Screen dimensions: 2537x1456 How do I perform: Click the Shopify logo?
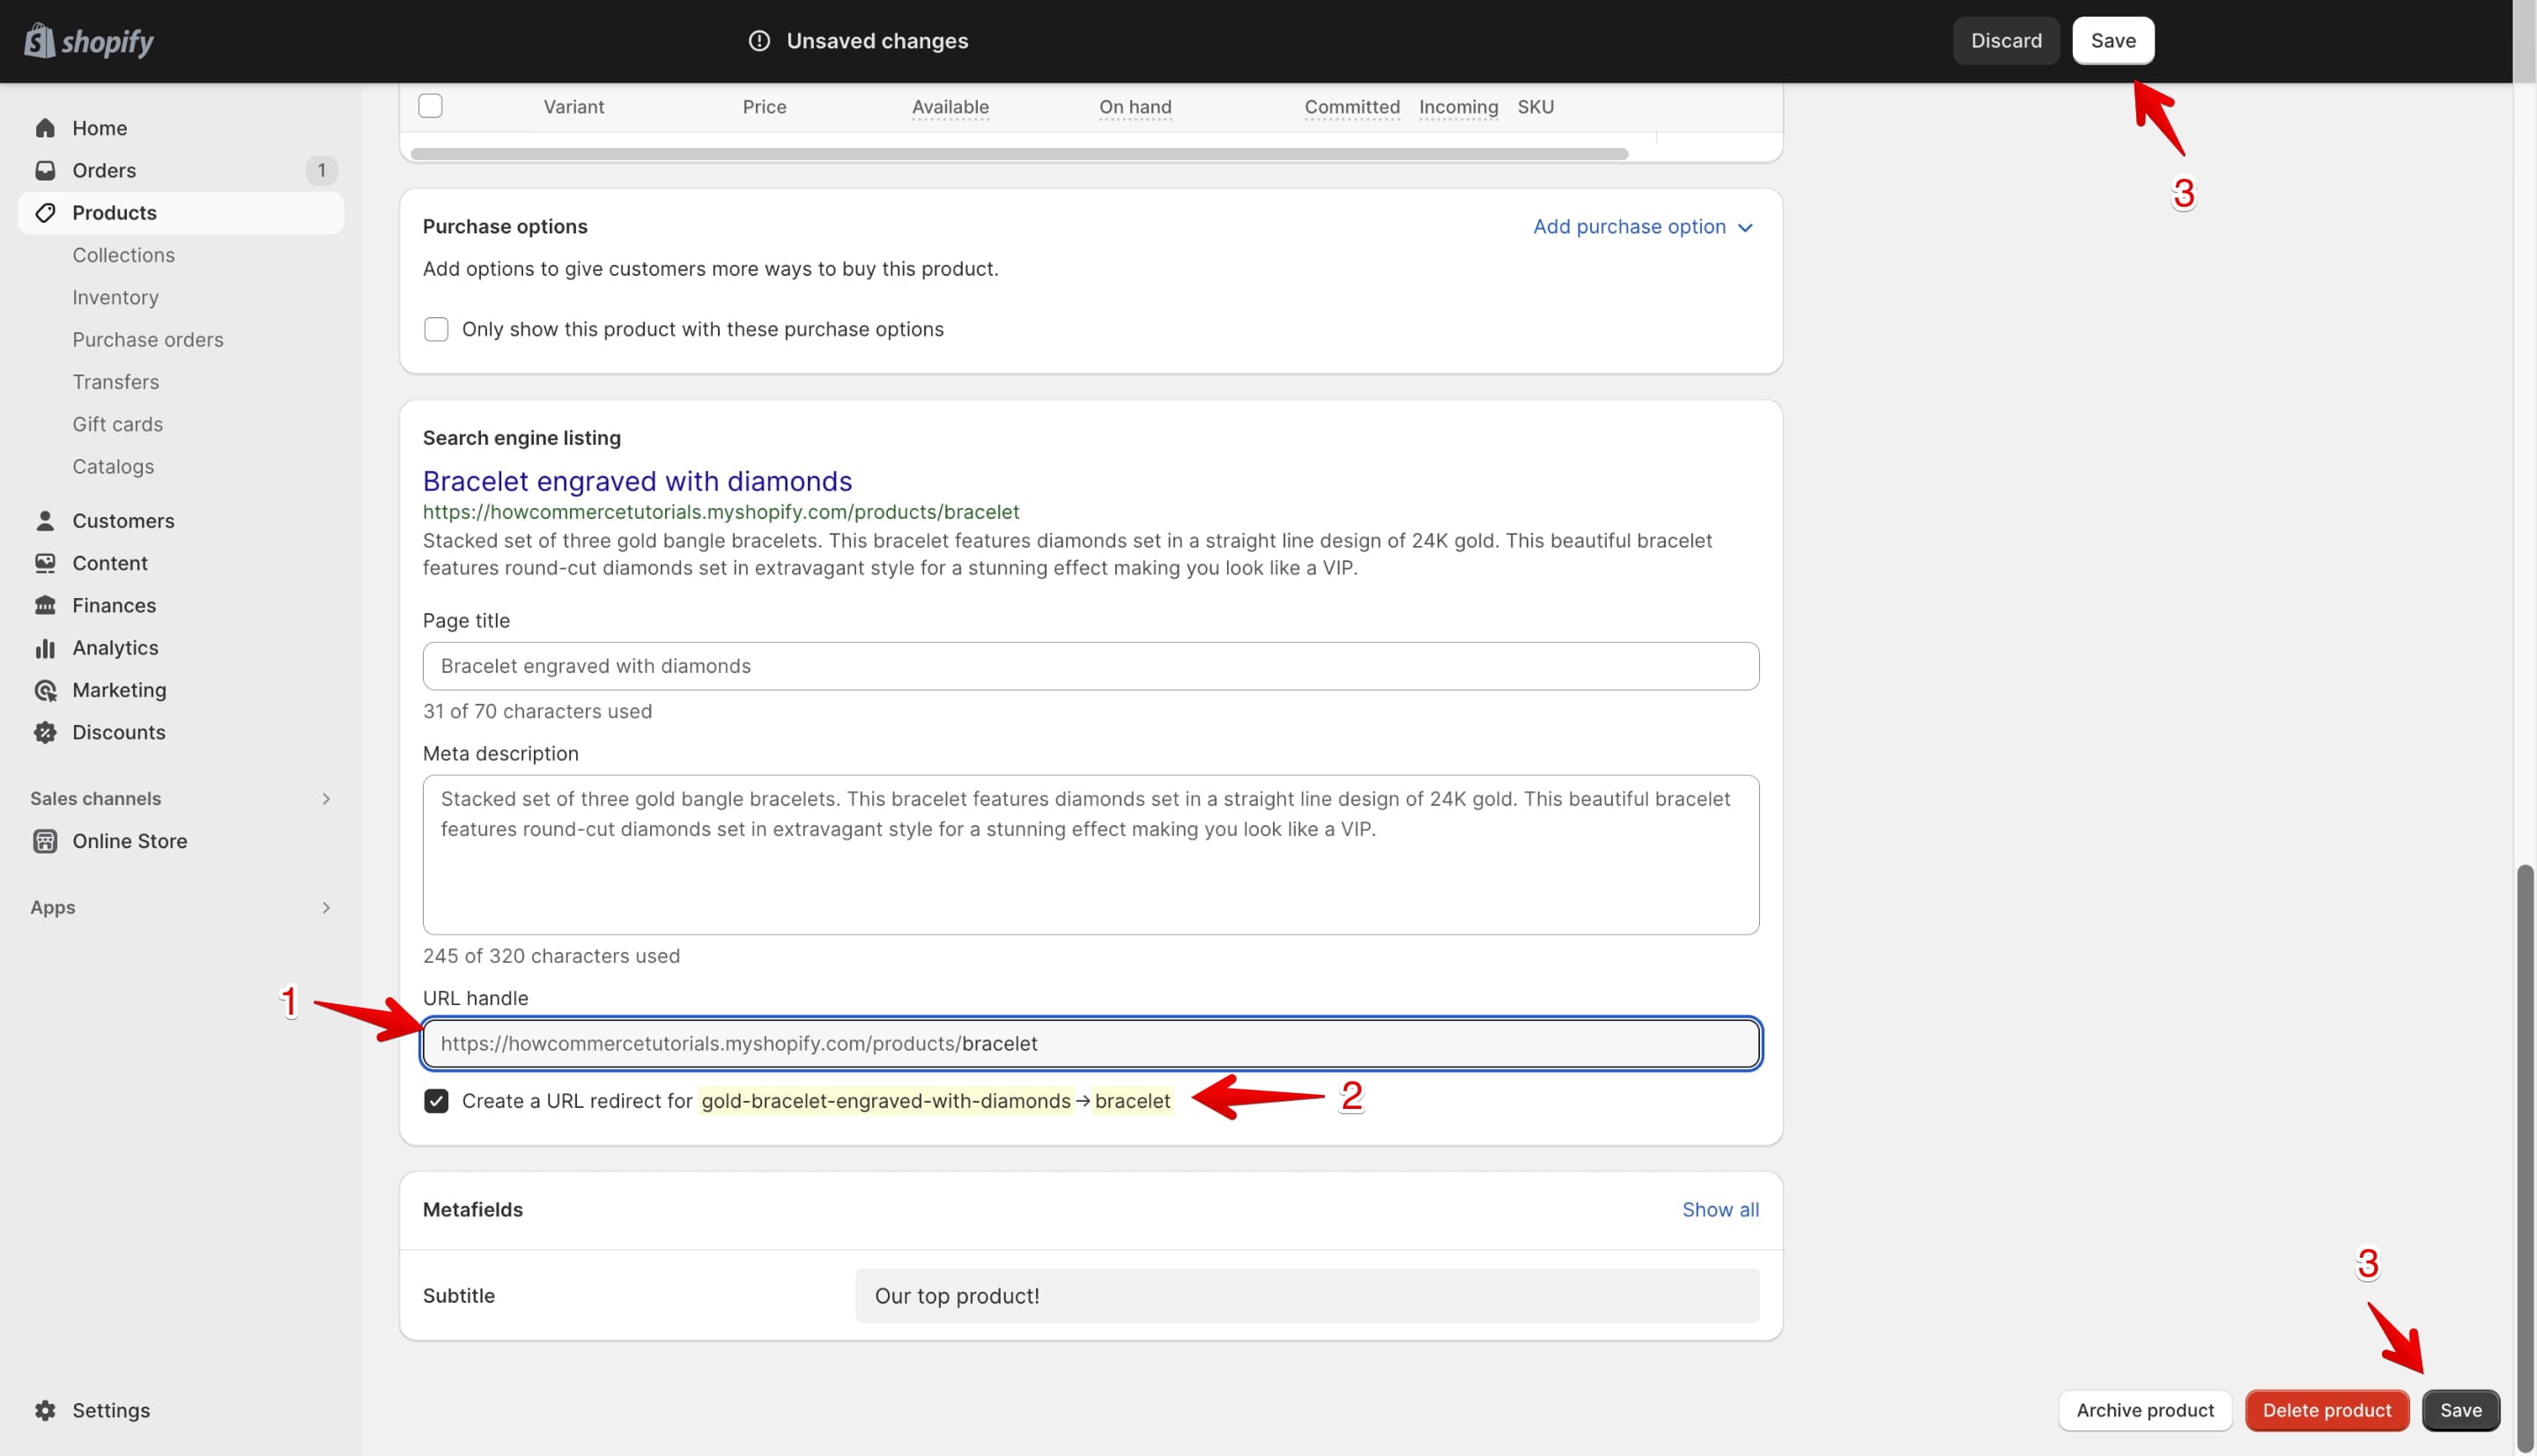pos(88,40)
